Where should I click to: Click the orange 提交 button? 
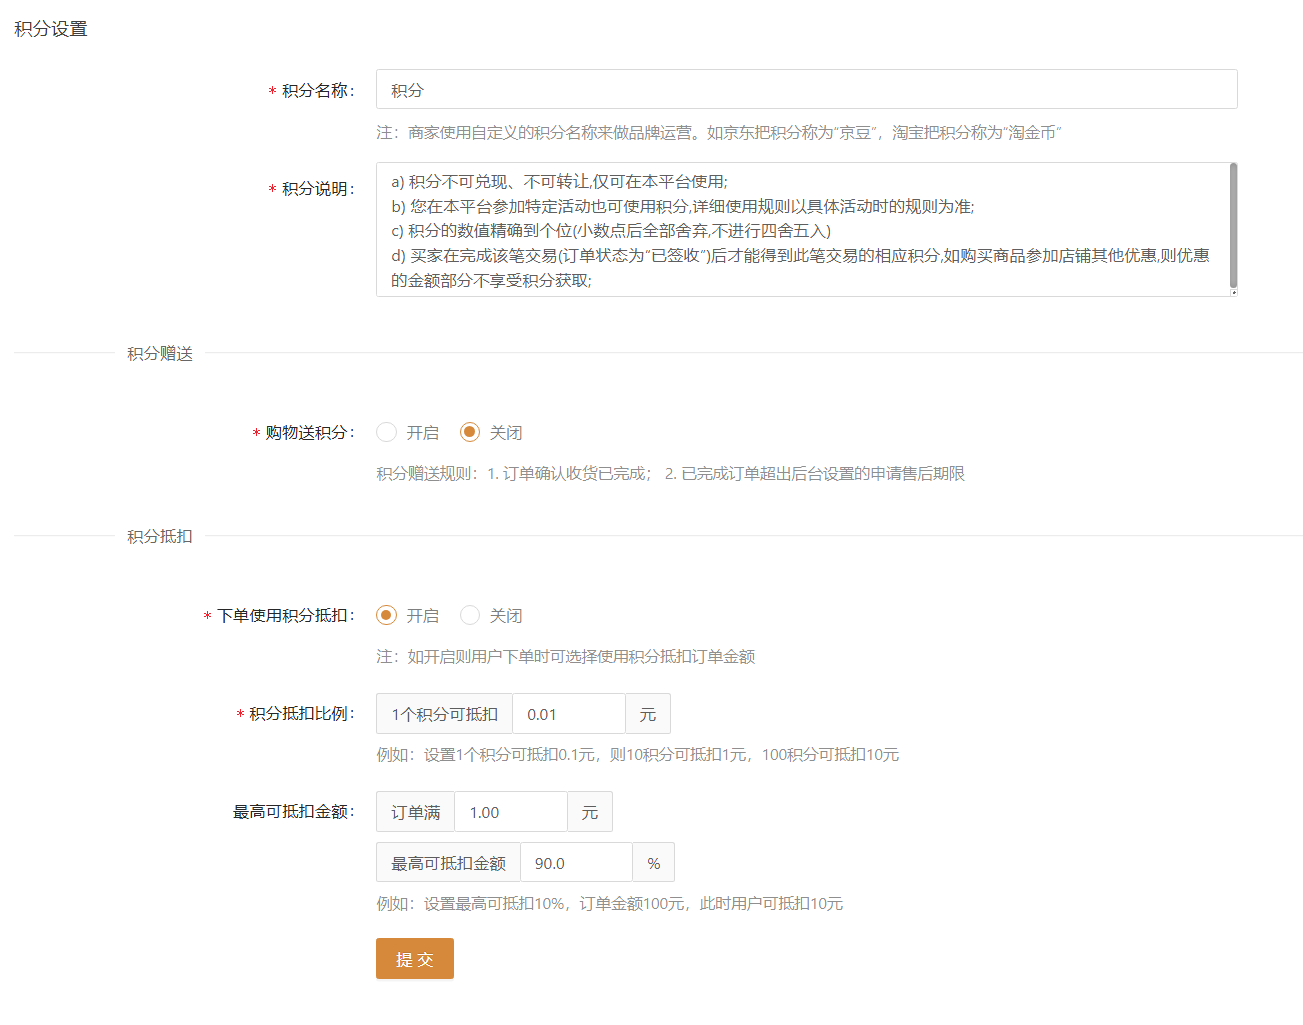tap(414, 958)
